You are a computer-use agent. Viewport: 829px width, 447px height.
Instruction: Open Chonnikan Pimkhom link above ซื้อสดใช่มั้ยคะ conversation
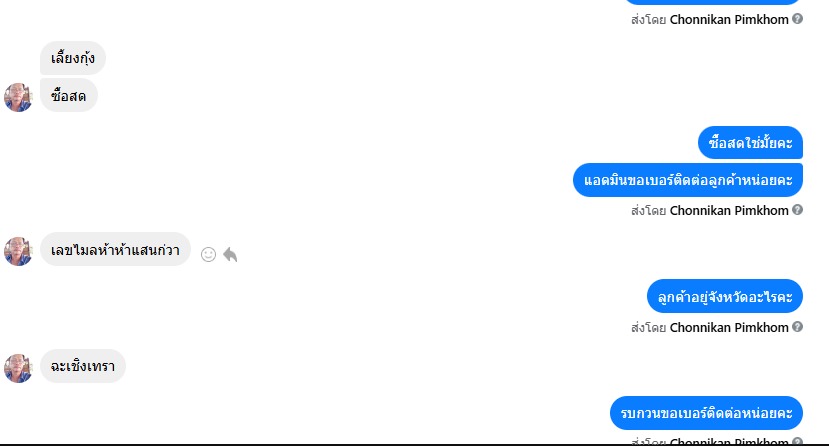729,20
